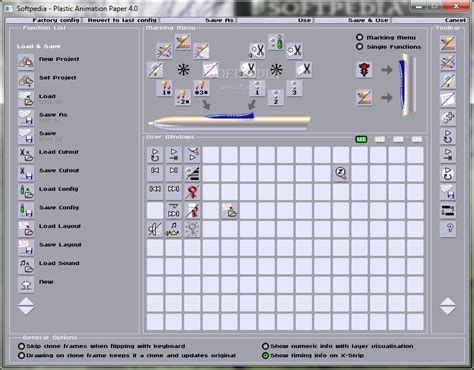
Task: Click the Z magnifier zoom icon
Action: pyautogui.click(x=341, y=173)
